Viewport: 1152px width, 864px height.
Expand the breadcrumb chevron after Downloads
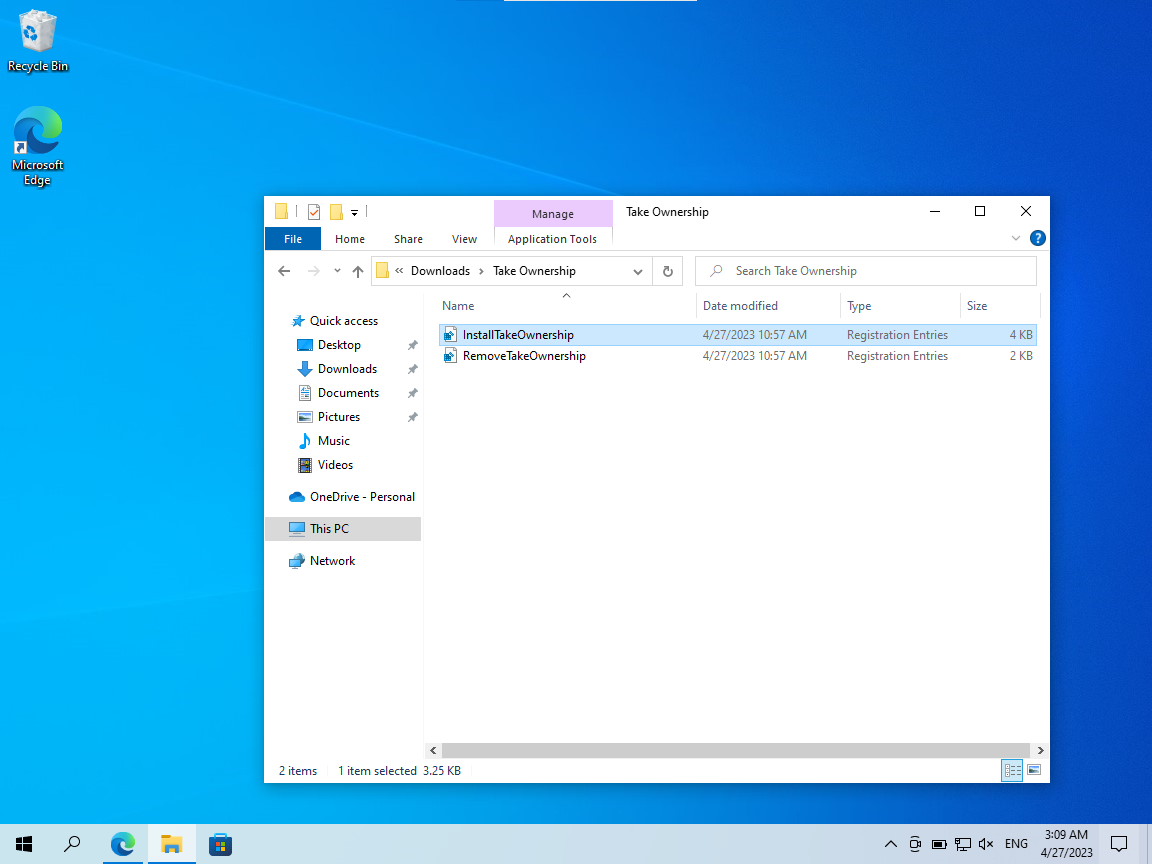[x=481, y=271]
